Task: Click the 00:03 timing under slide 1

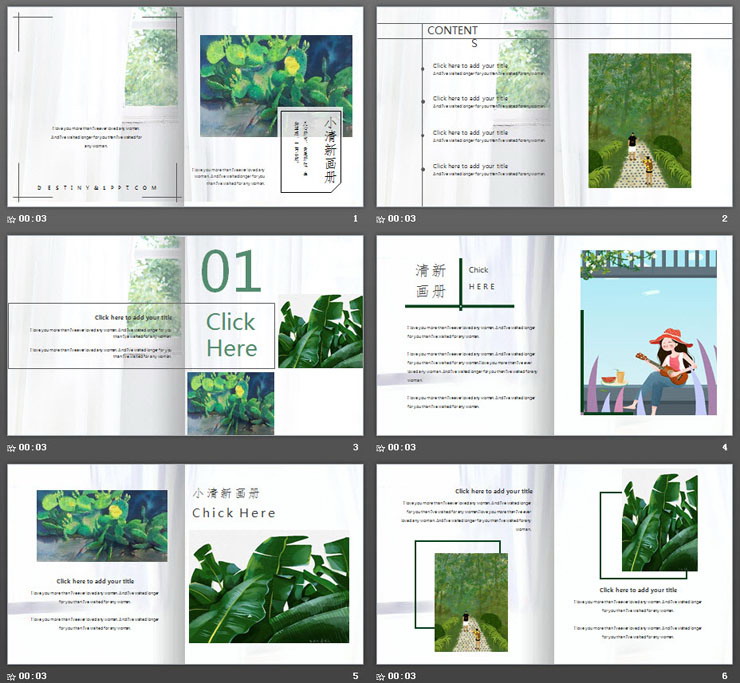Action: tap(33, 219)
